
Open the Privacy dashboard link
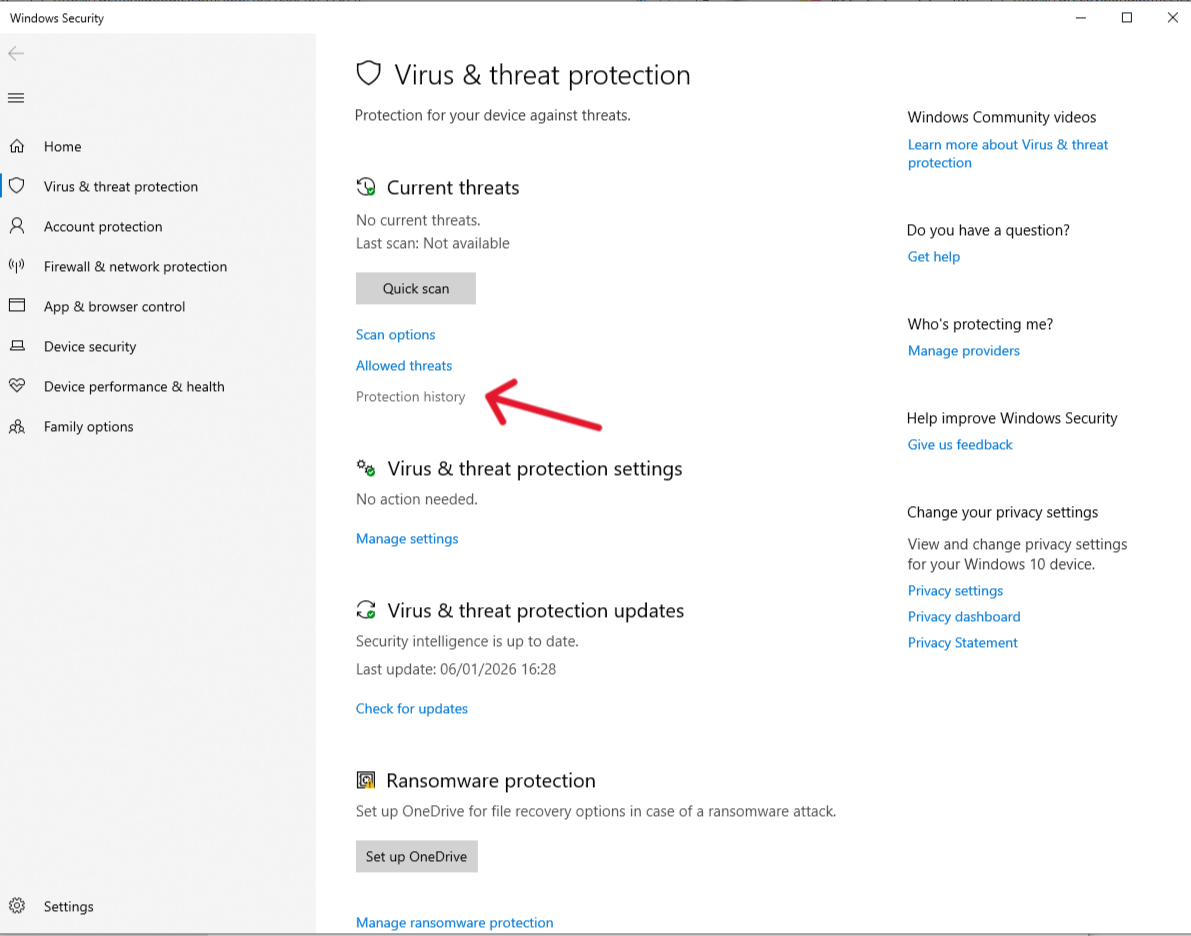963,616
